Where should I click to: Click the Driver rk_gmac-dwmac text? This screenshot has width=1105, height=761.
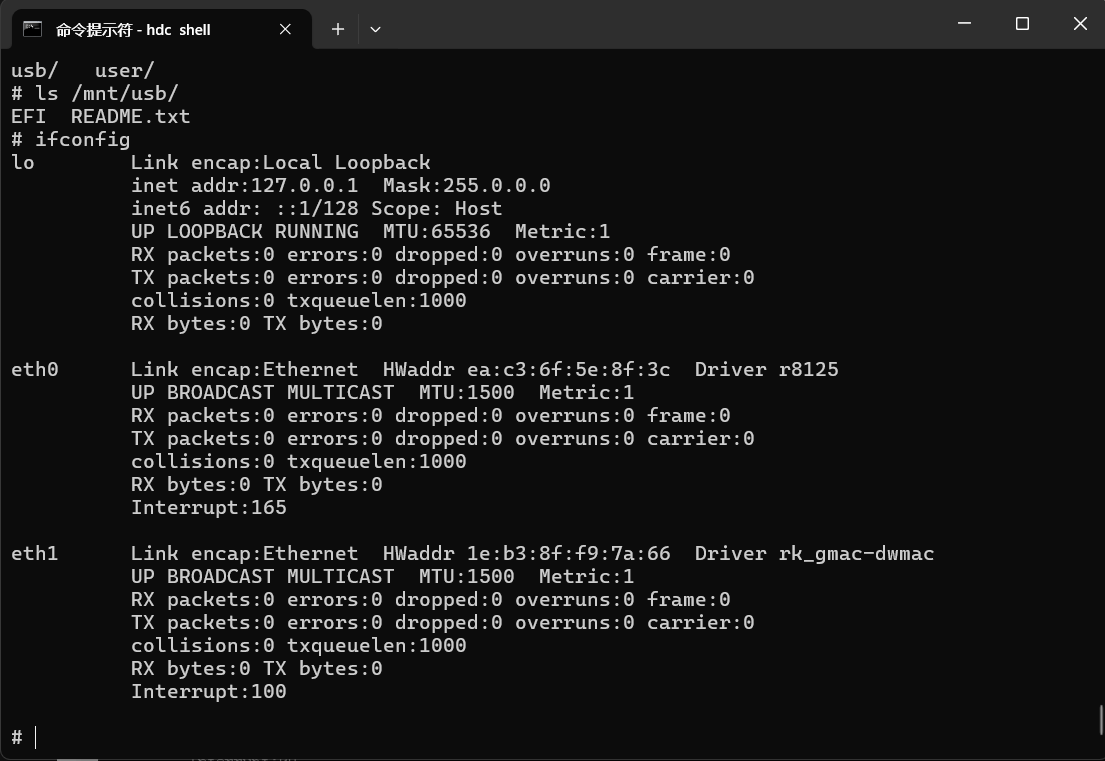[x=814, y=554]
